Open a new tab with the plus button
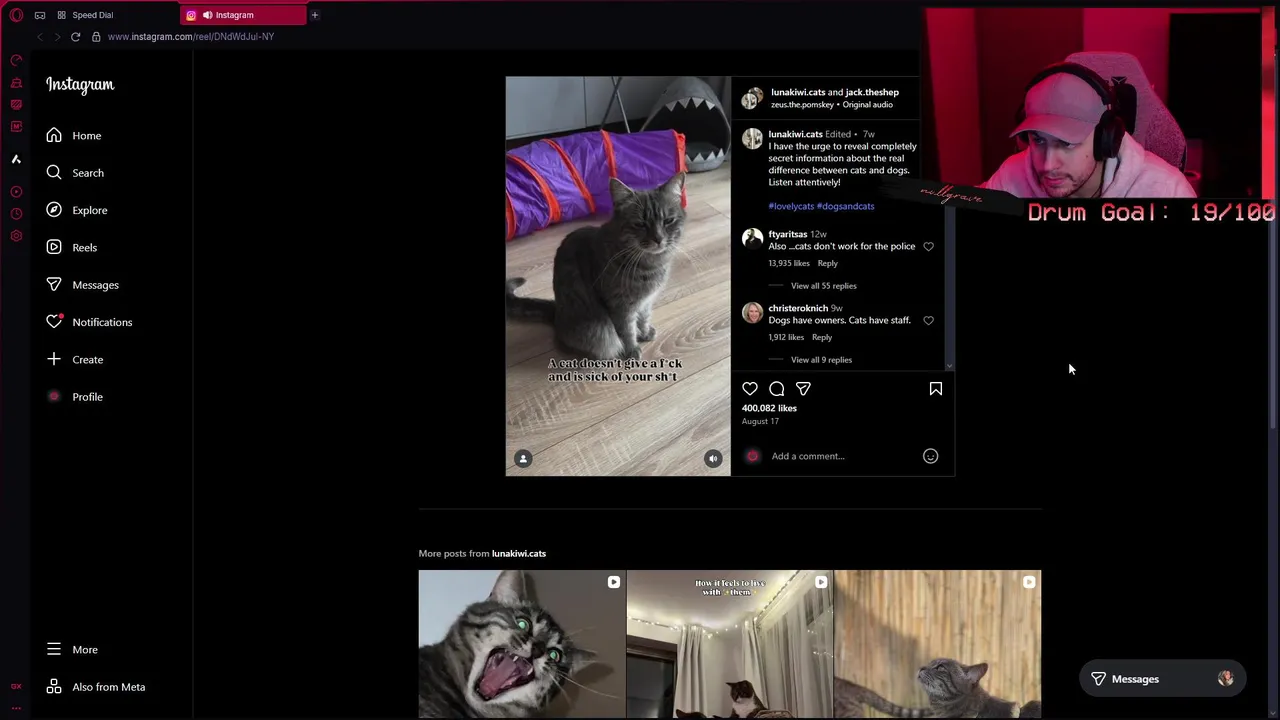 coord(314,15)
